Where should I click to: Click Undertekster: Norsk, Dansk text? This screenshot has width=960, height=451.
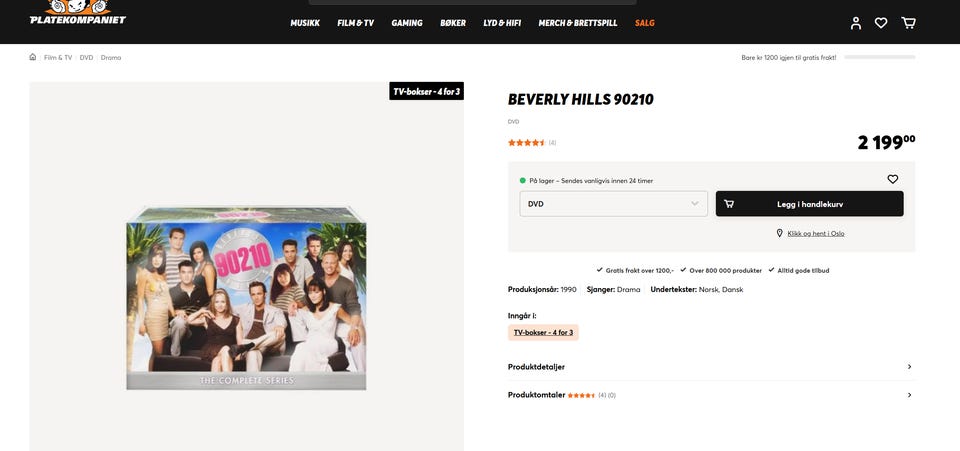[x=697, y=289]
